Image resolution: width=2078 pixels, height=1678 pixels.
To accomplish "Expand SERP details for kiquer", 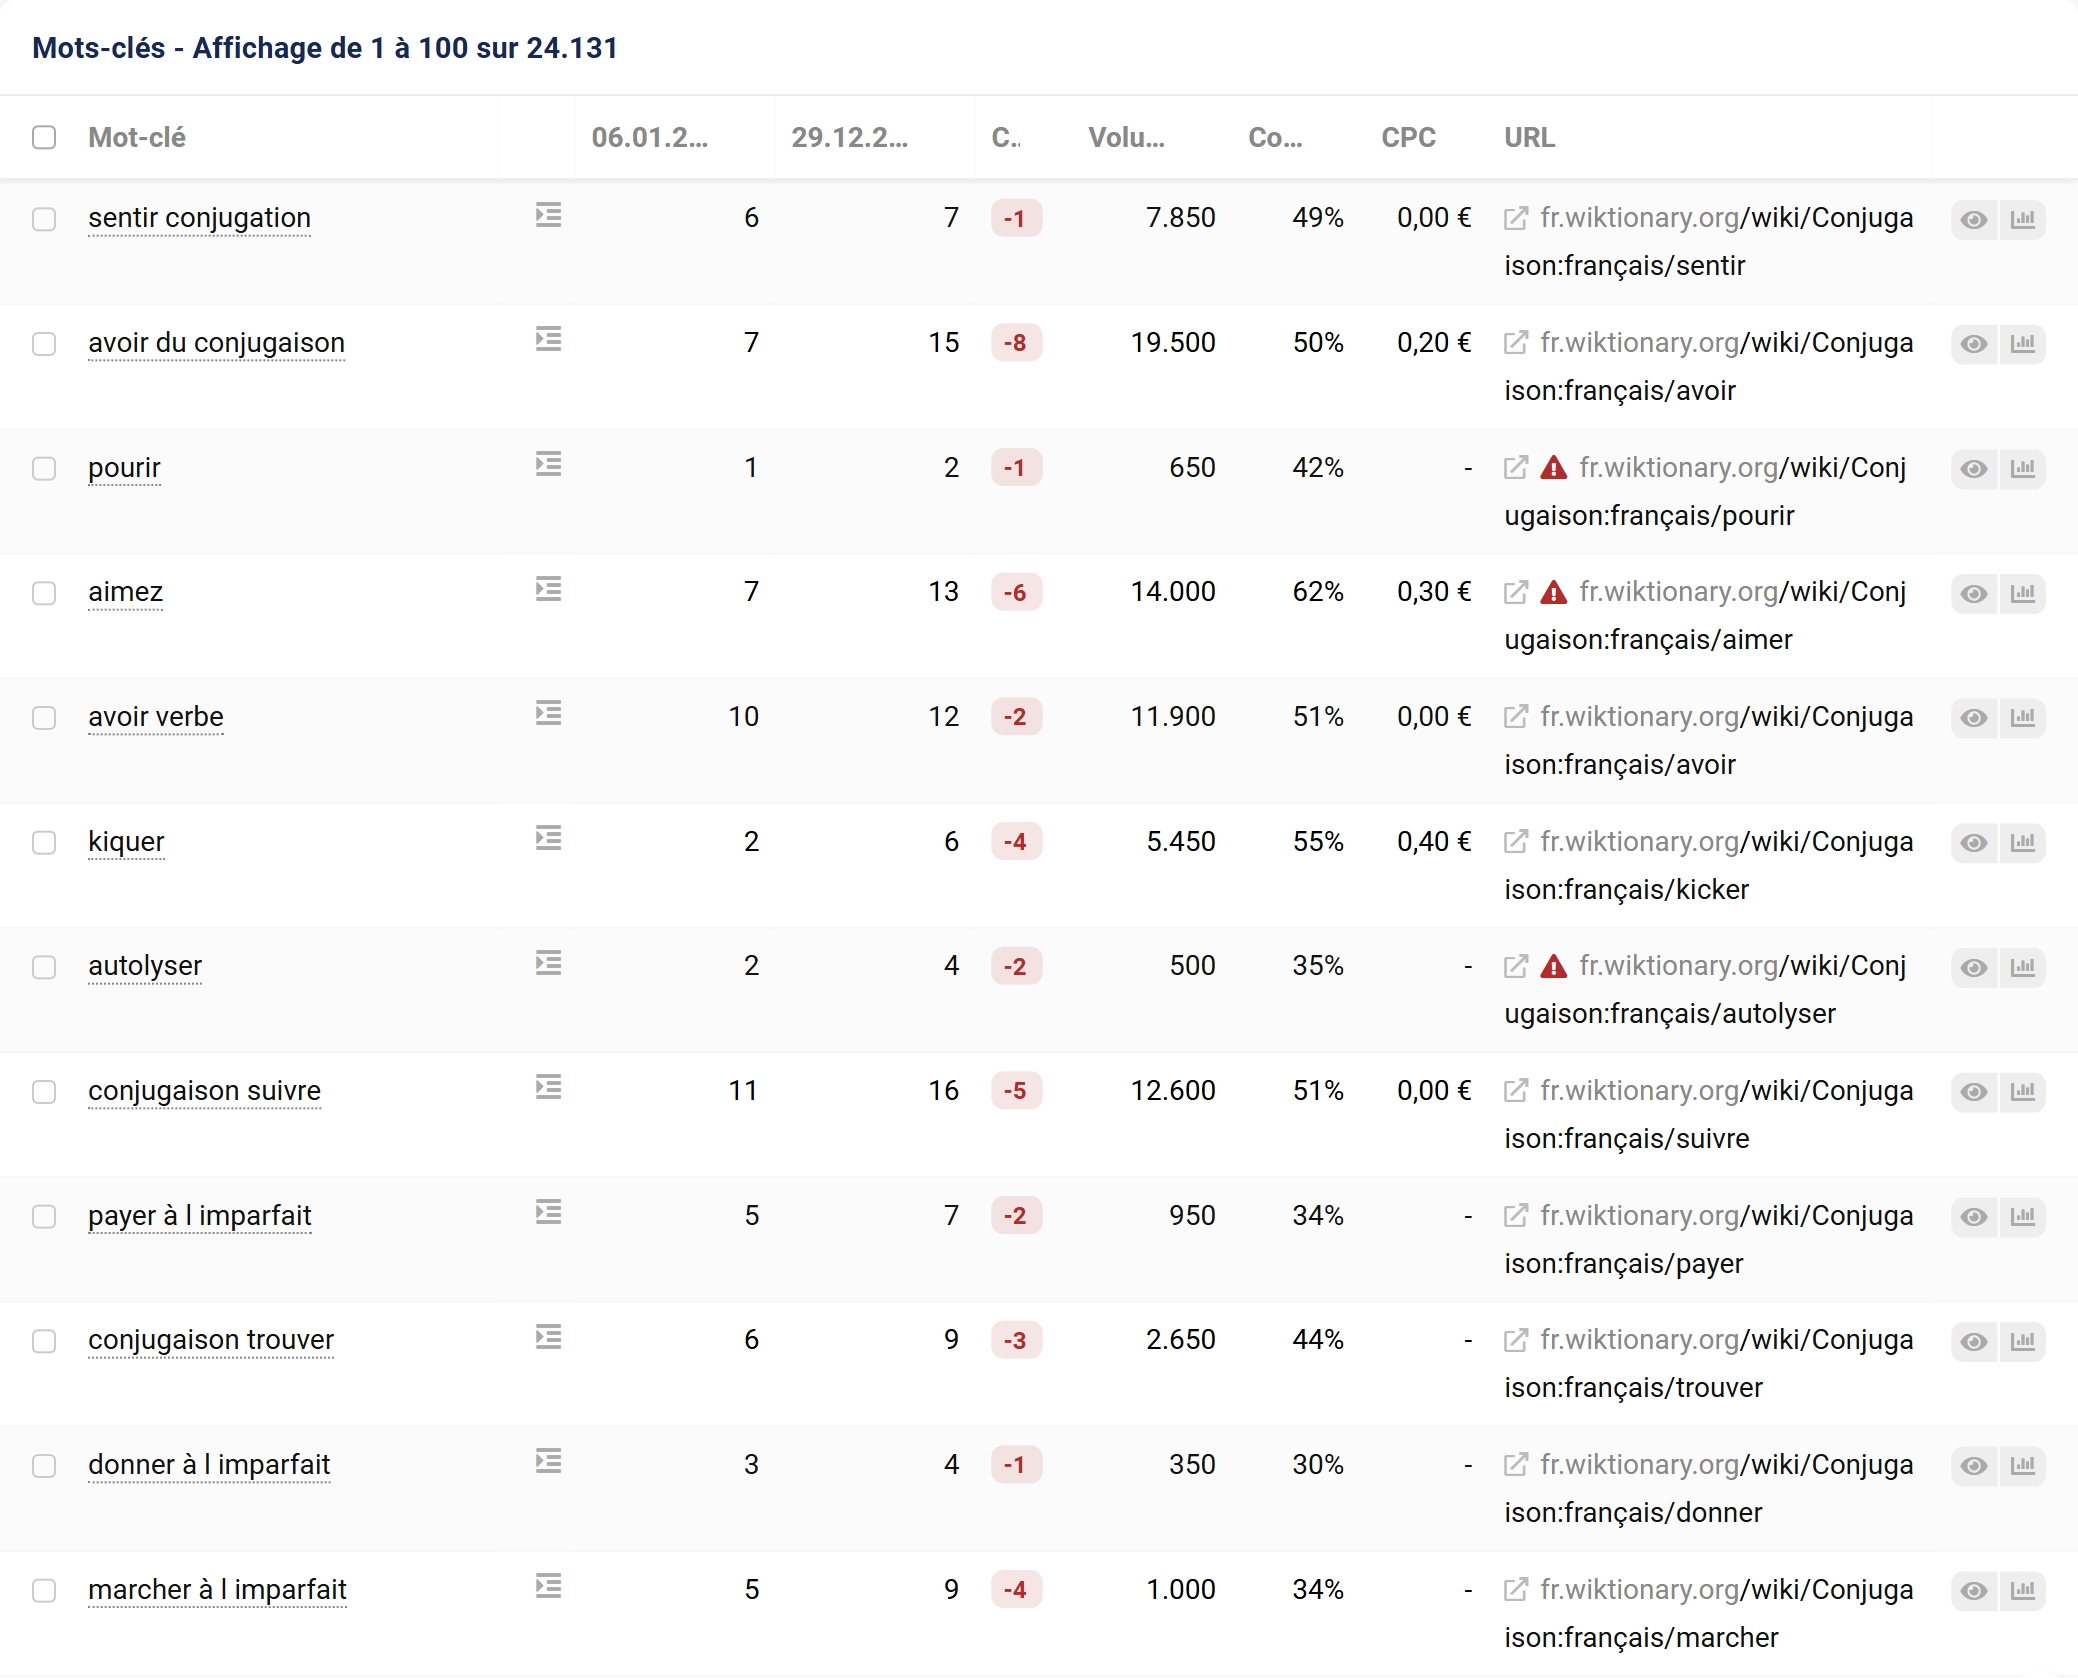I will (547, 839).
